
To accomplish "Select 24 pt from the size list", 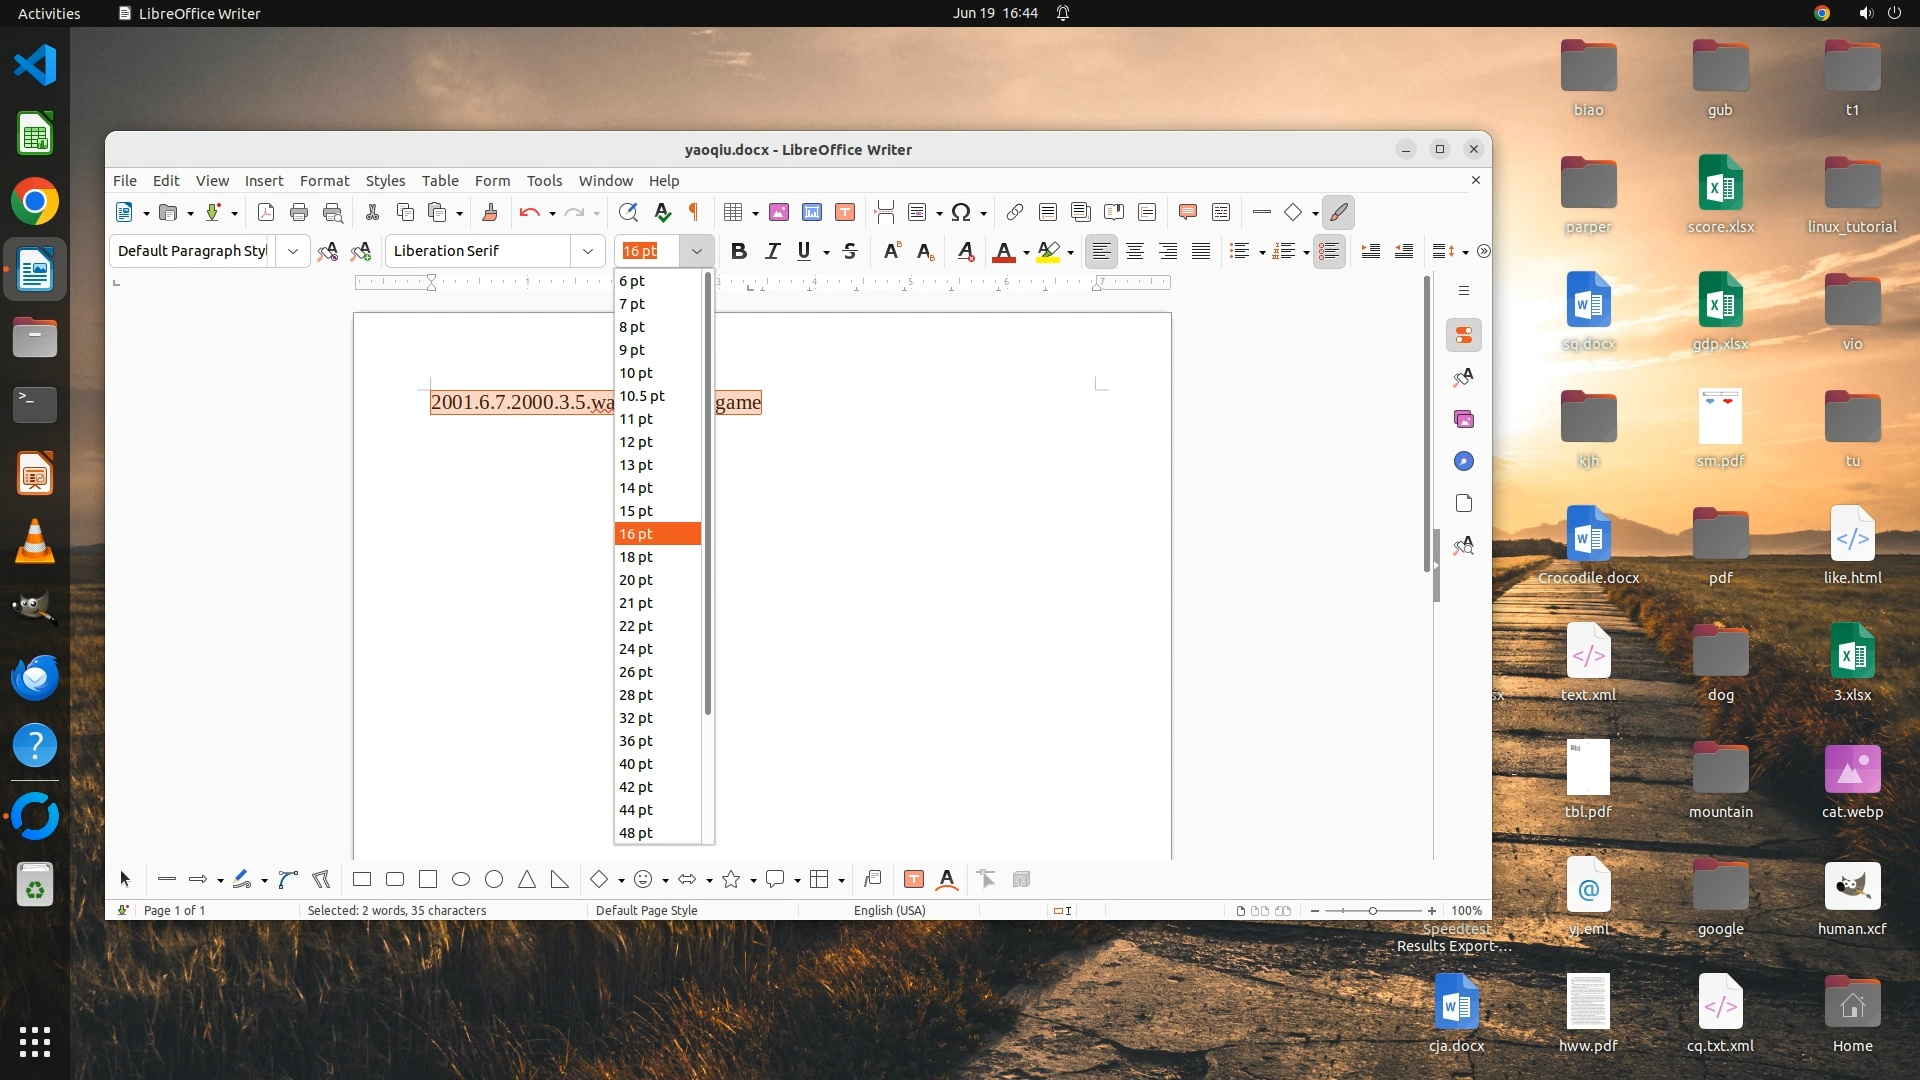I will [x=636, y=649].
